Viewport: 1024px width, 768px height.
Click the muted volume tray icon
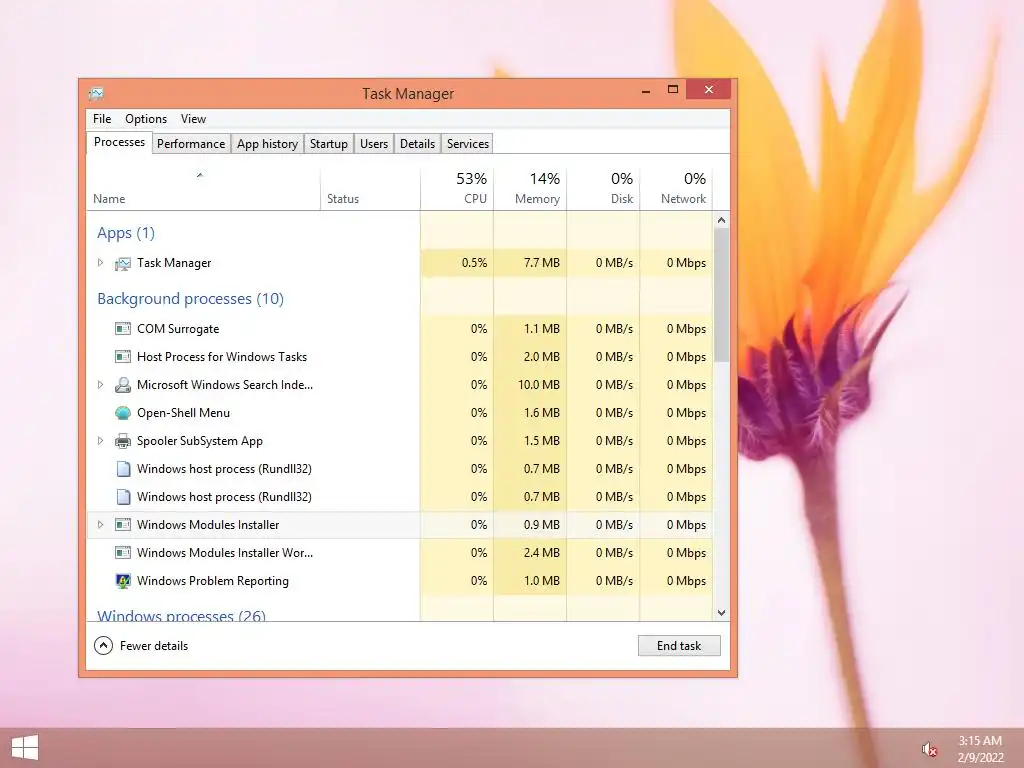pos(929,748)
